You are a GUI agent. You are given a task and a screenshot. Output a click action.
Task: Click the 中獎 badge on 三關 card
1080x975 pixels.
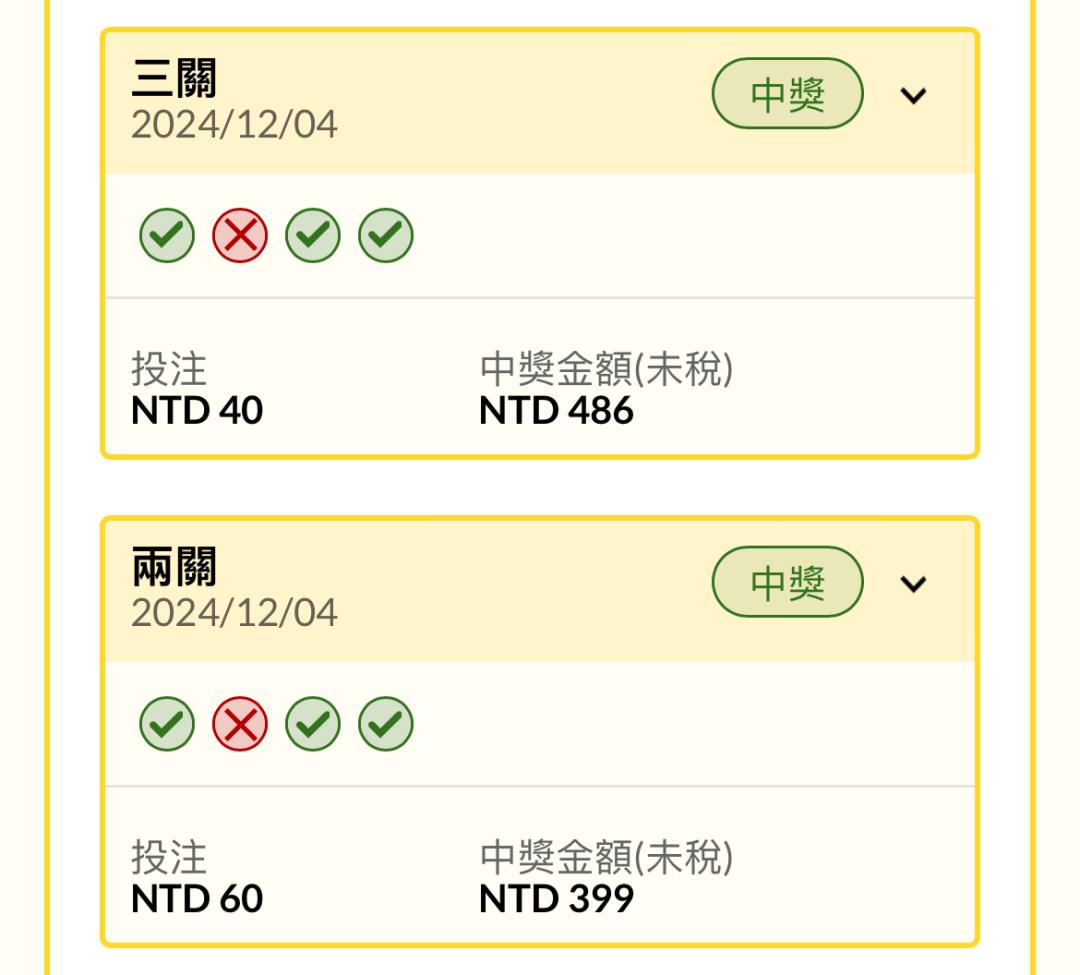tap(787, 94)
